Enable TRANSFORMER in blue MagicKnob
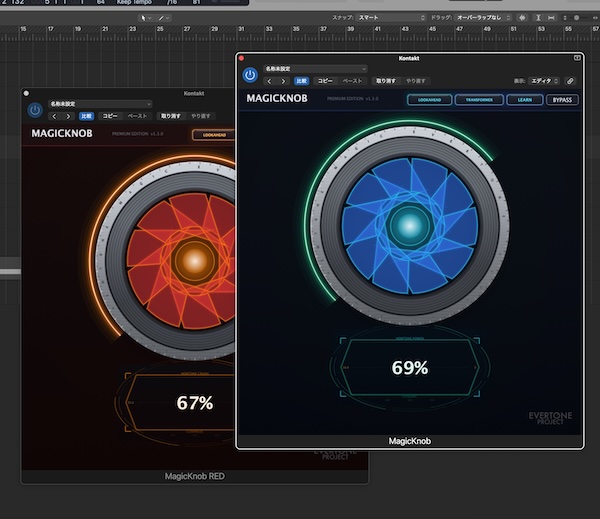This screenshot has width=600, height=519. 479,100
